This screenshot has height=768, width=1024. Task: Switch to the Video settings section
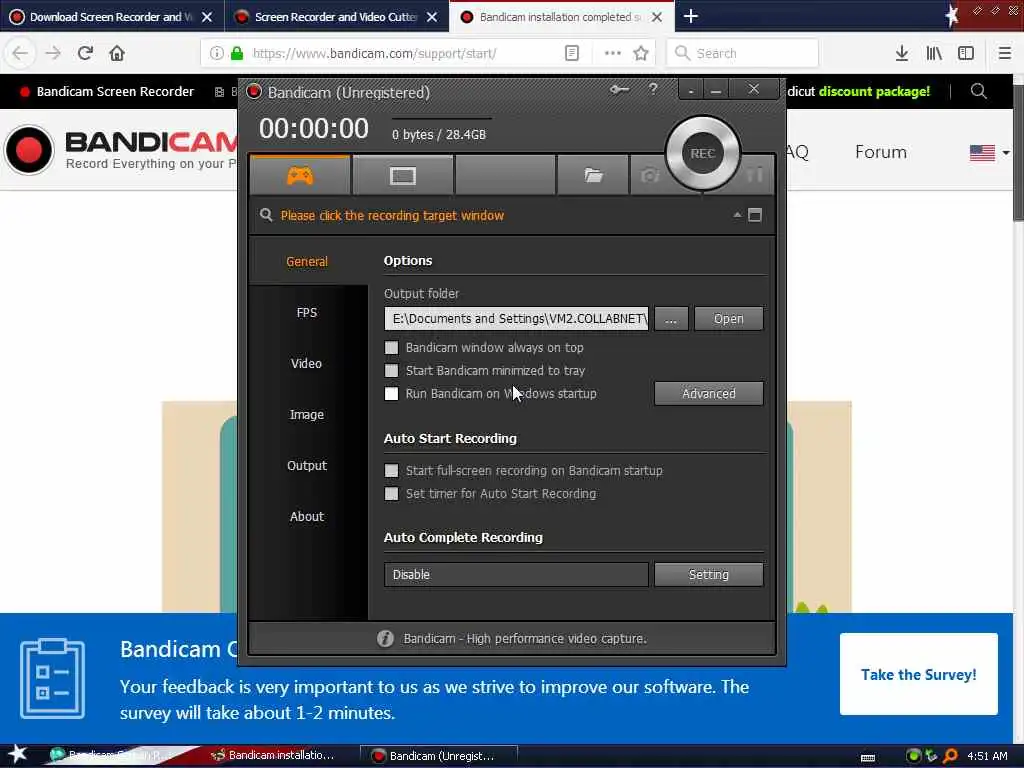click(x=307, y=363)
